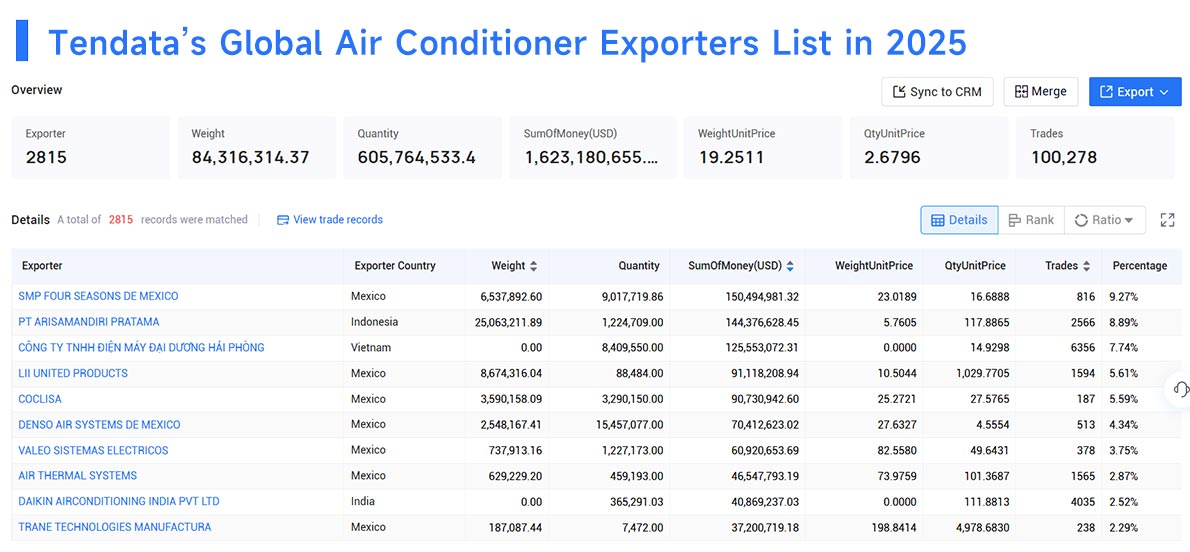Click the Weight column sort arrows
1190x552 pixels.
point(534,267)
